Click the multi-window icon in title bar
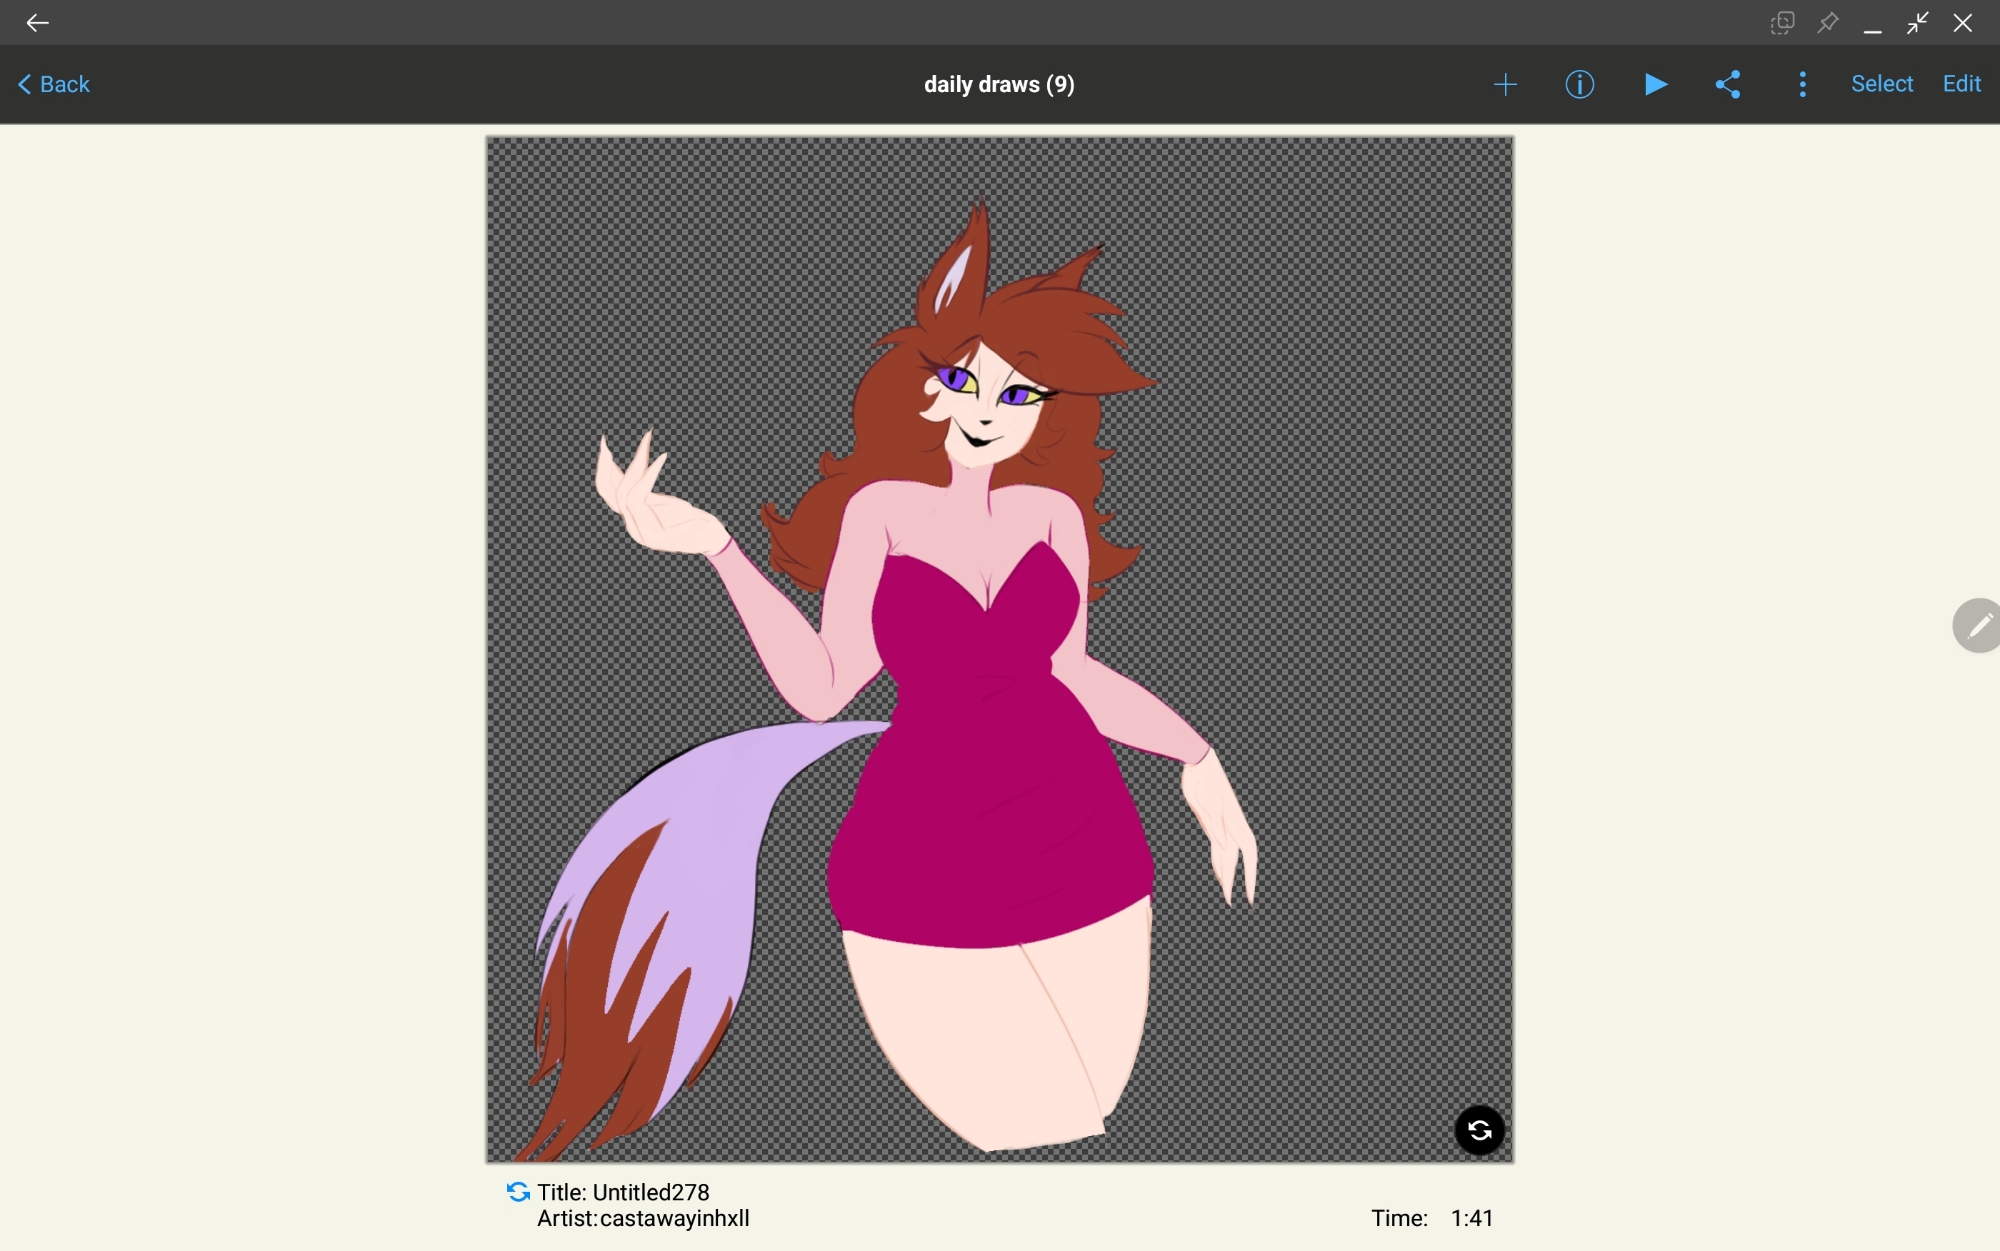This screenshot has height=1251, width=2000. [1782, 23]
